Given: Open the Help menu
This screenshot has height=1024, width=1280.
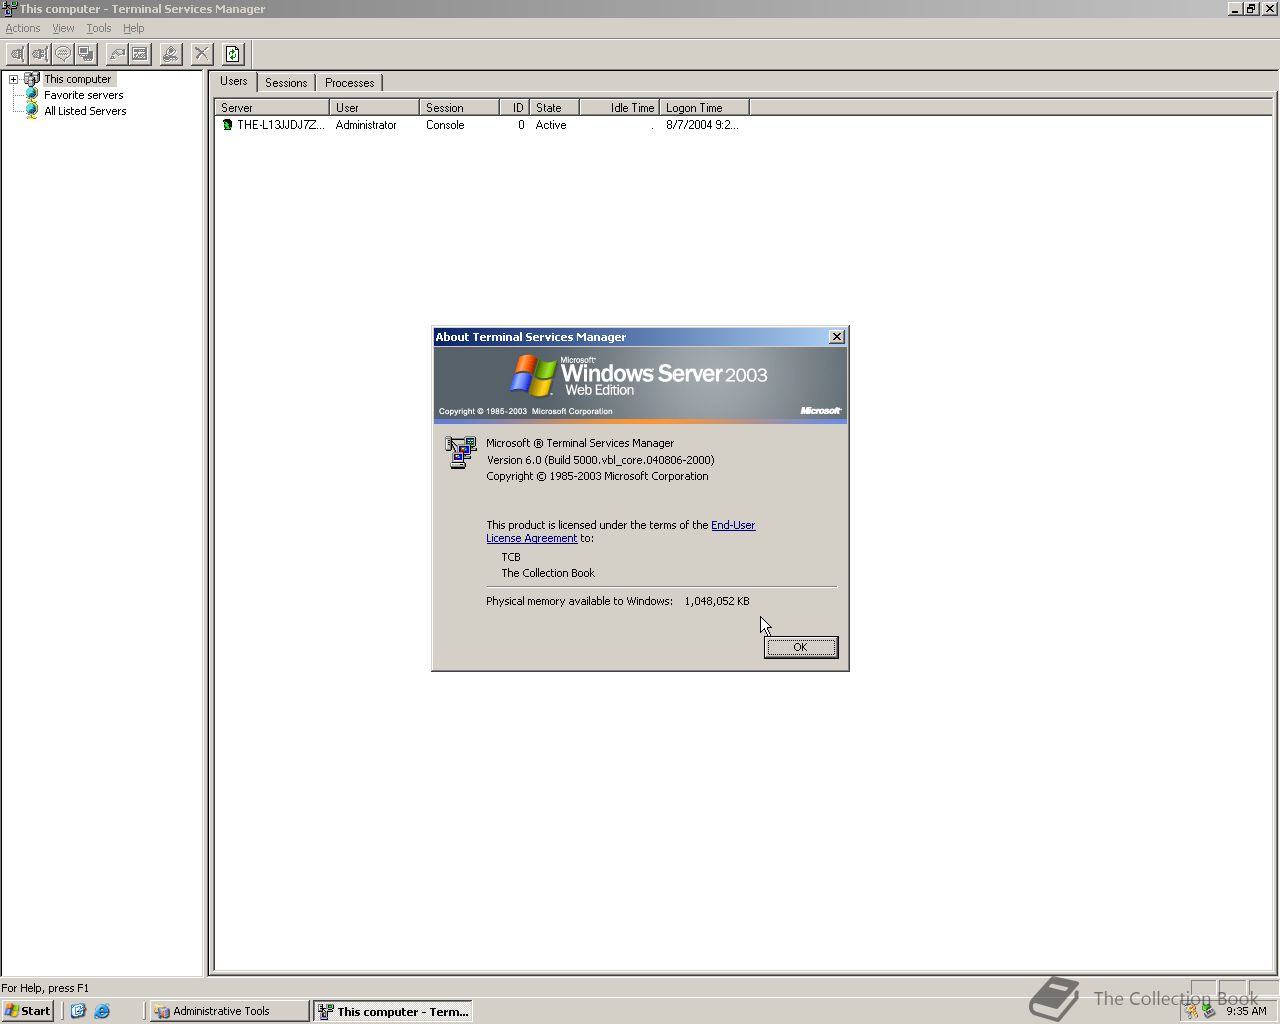Looking at the screenshot, I should [134, 28].
